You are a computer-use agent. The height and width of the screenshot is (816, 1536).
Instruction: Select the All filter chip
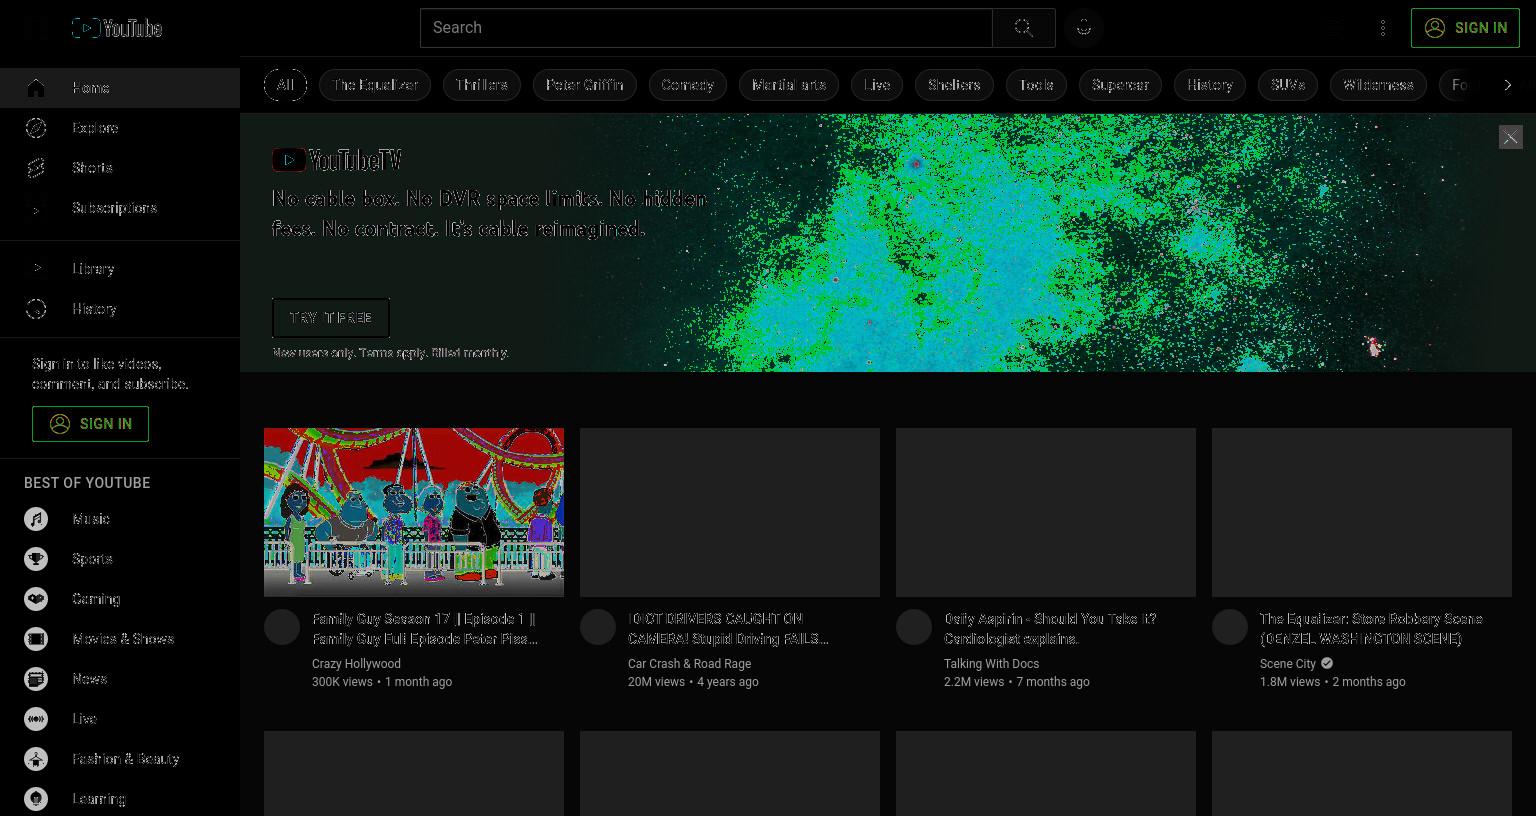pyautogui.click(x=285, y=85)
